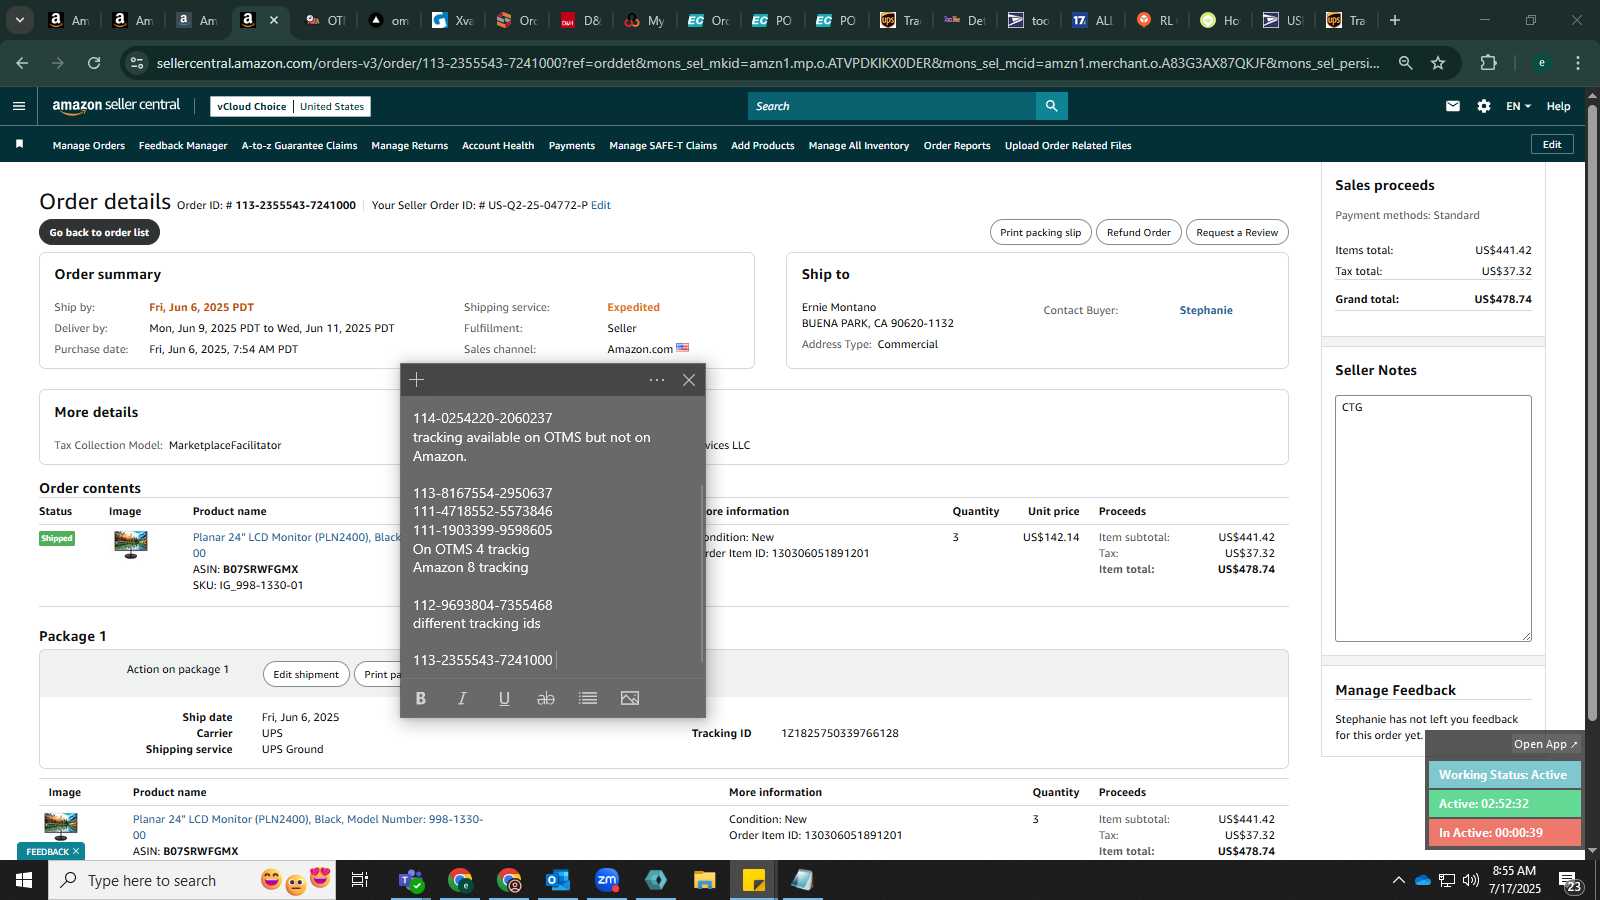Open Manage All Inventory
Image resolution: width=1600 pixels, height=900 pixels.
[859, 145]
